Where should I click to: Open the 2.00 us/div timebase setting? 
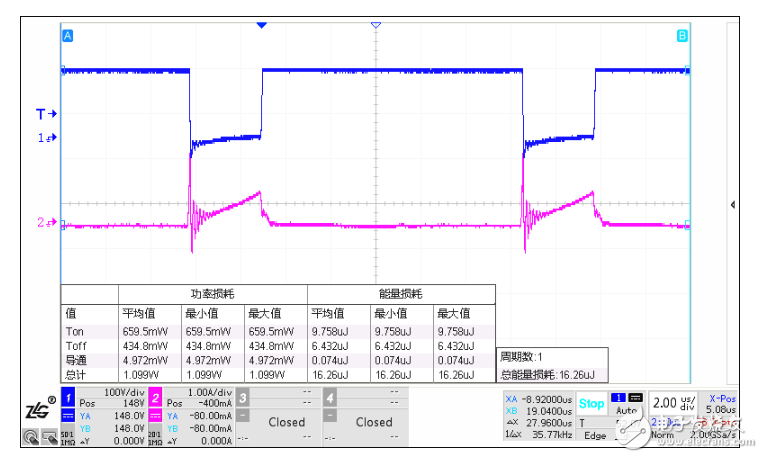[673, 403]
